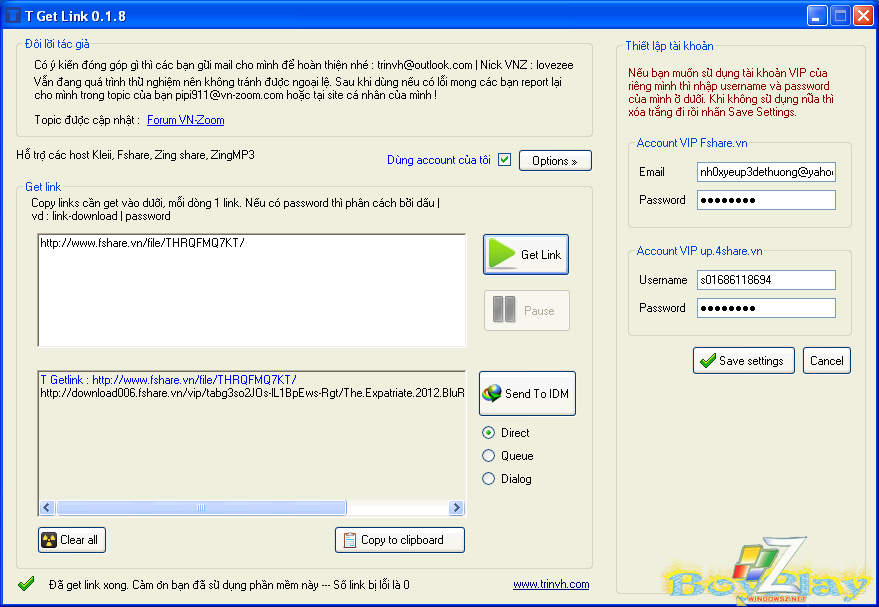The image size is (879, 607).
Task: Select the Queue radio option
Action: point(488,456)
